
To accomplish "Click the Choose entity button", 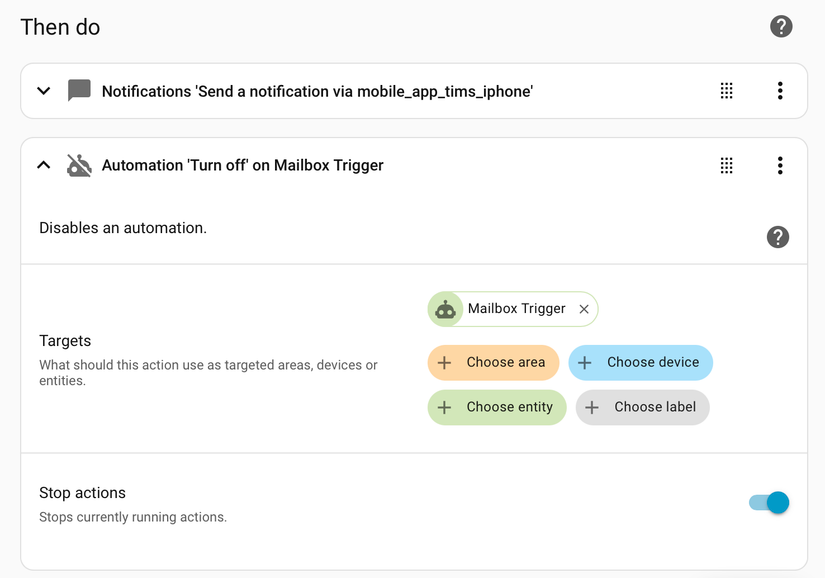I will (x=497, y=407).
